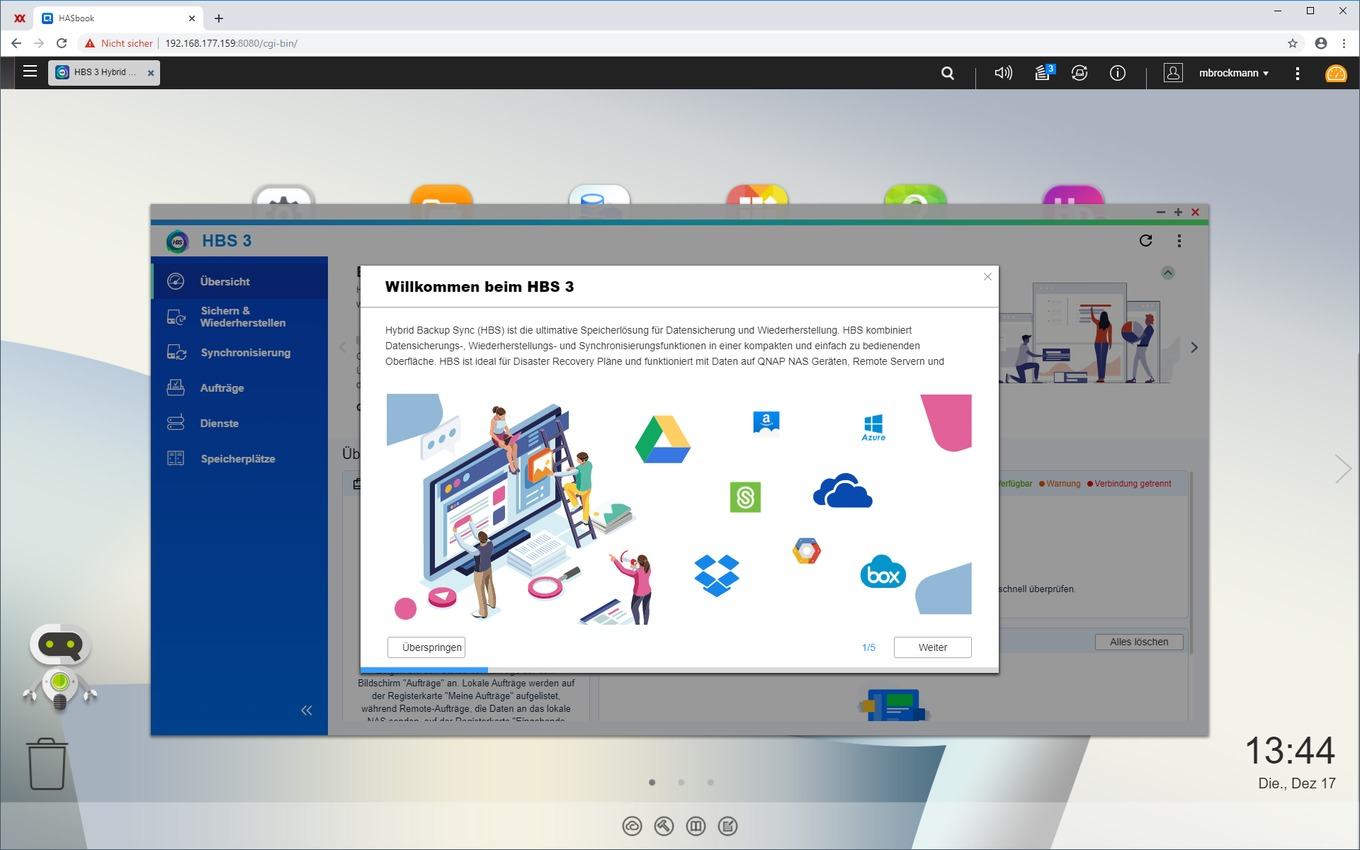Open the Chrome profile icon

point(1321,43)
